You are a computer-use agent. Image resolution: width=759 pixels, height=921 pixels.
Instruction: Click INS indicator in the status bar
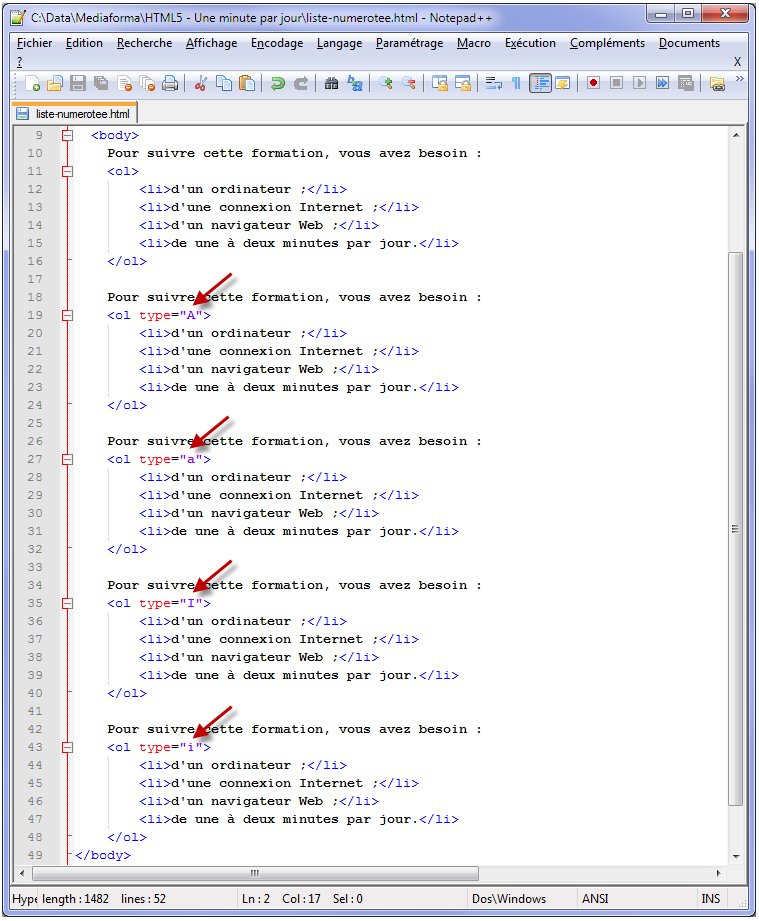click(x=710, y=899)
